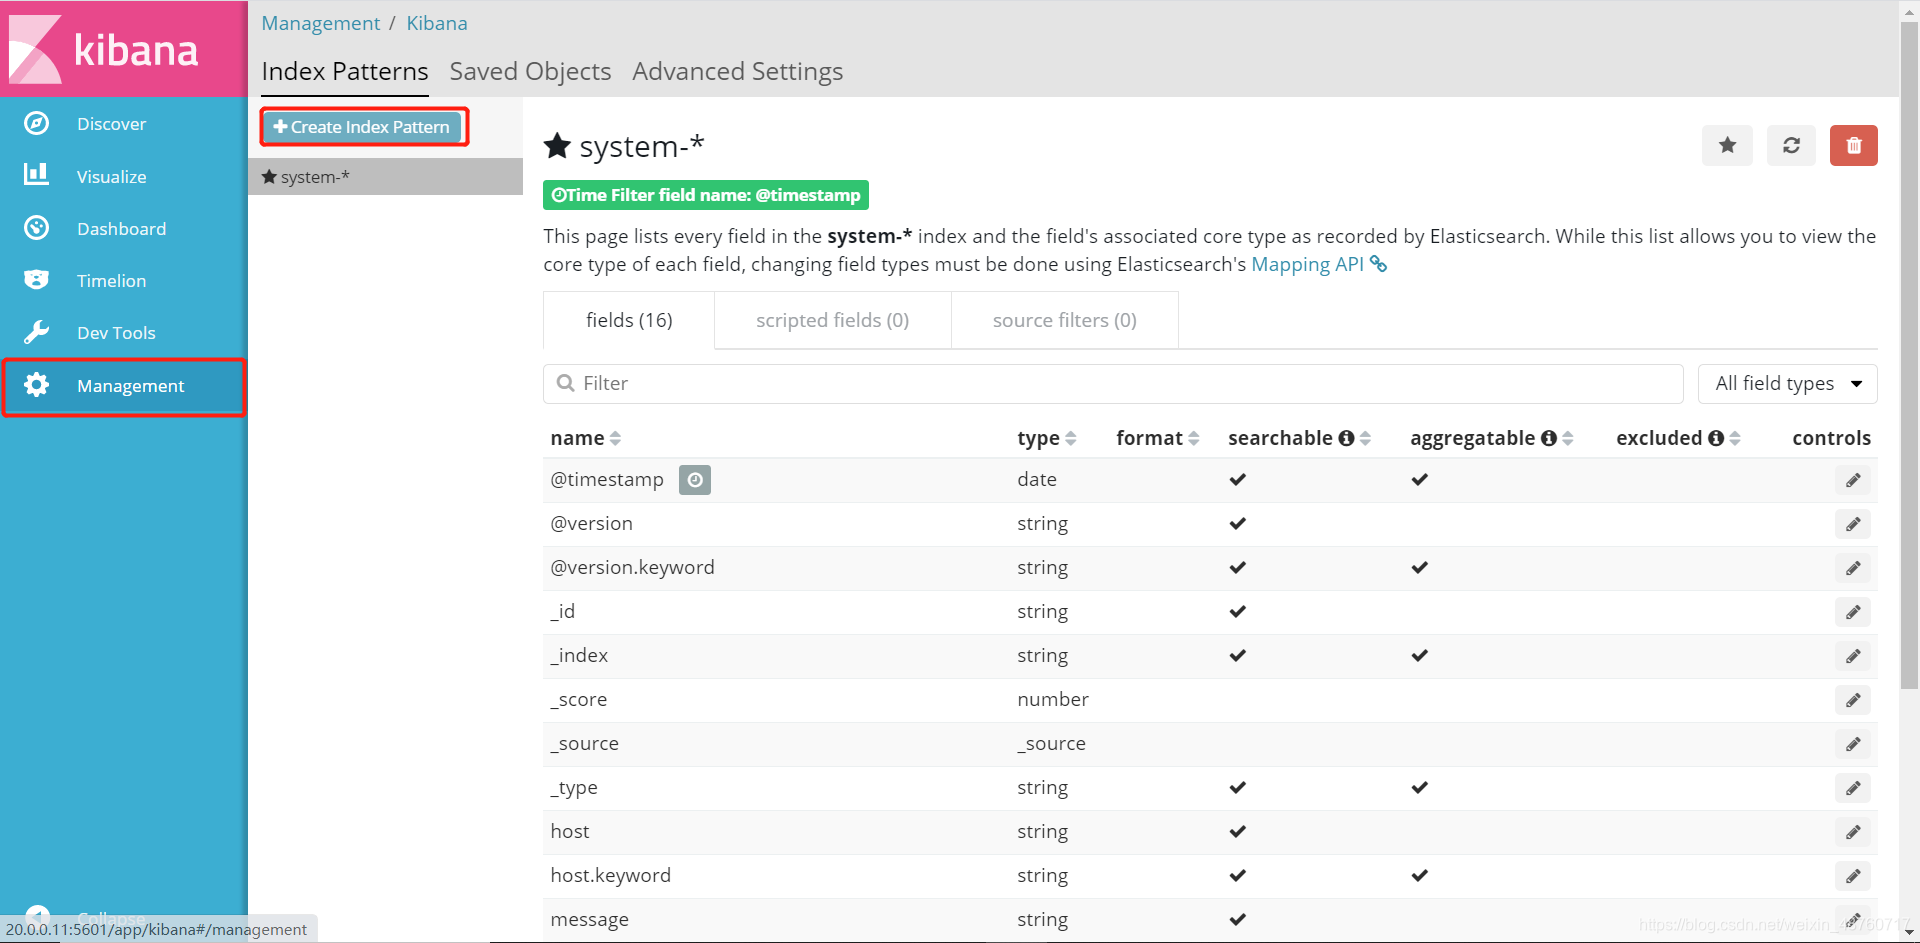Sort by excluded column arrows
Image resolution: width=1920 pixels, height=943 pixels.
click(1735, 438)
